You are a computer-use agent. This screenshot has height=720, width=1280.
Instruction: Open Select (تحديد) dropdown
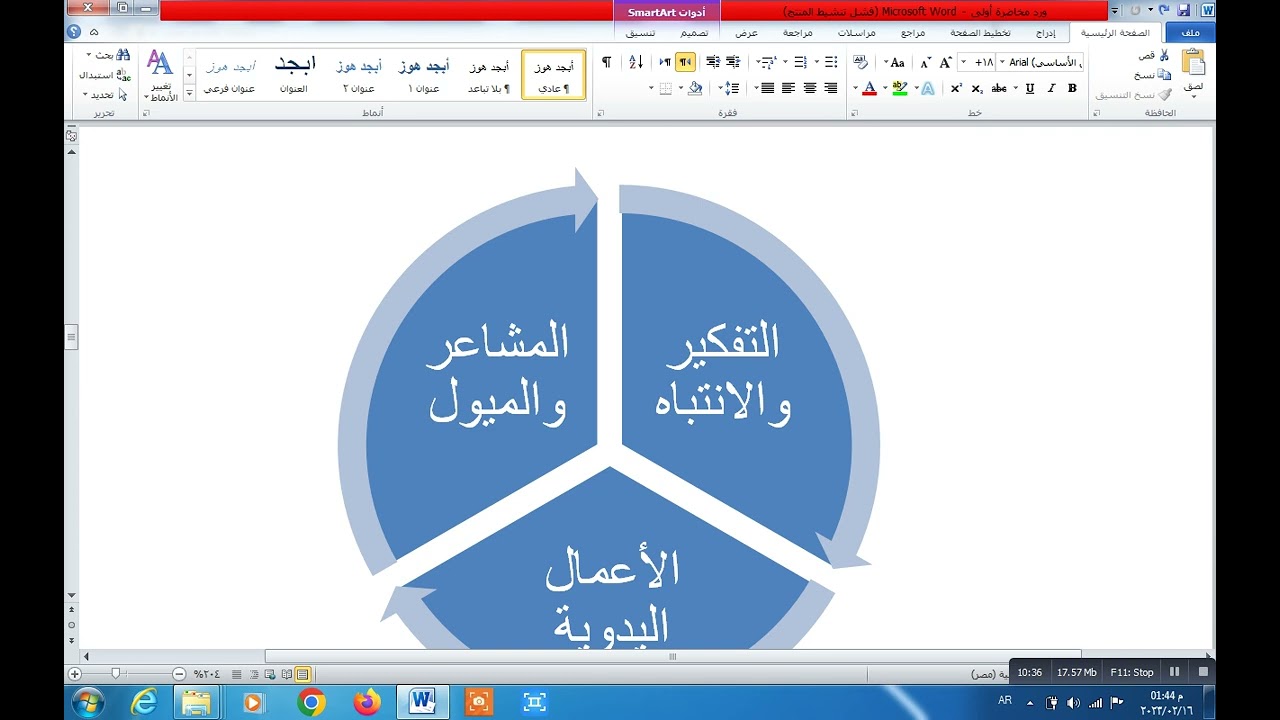click(106, 95)
